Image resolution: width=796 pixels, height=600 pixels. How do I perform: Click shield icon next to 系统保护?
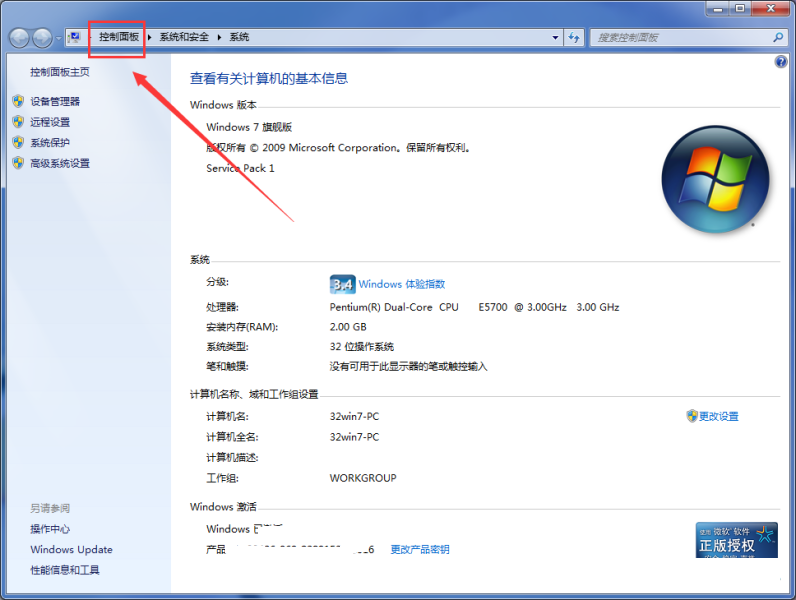tap(18, 142)
